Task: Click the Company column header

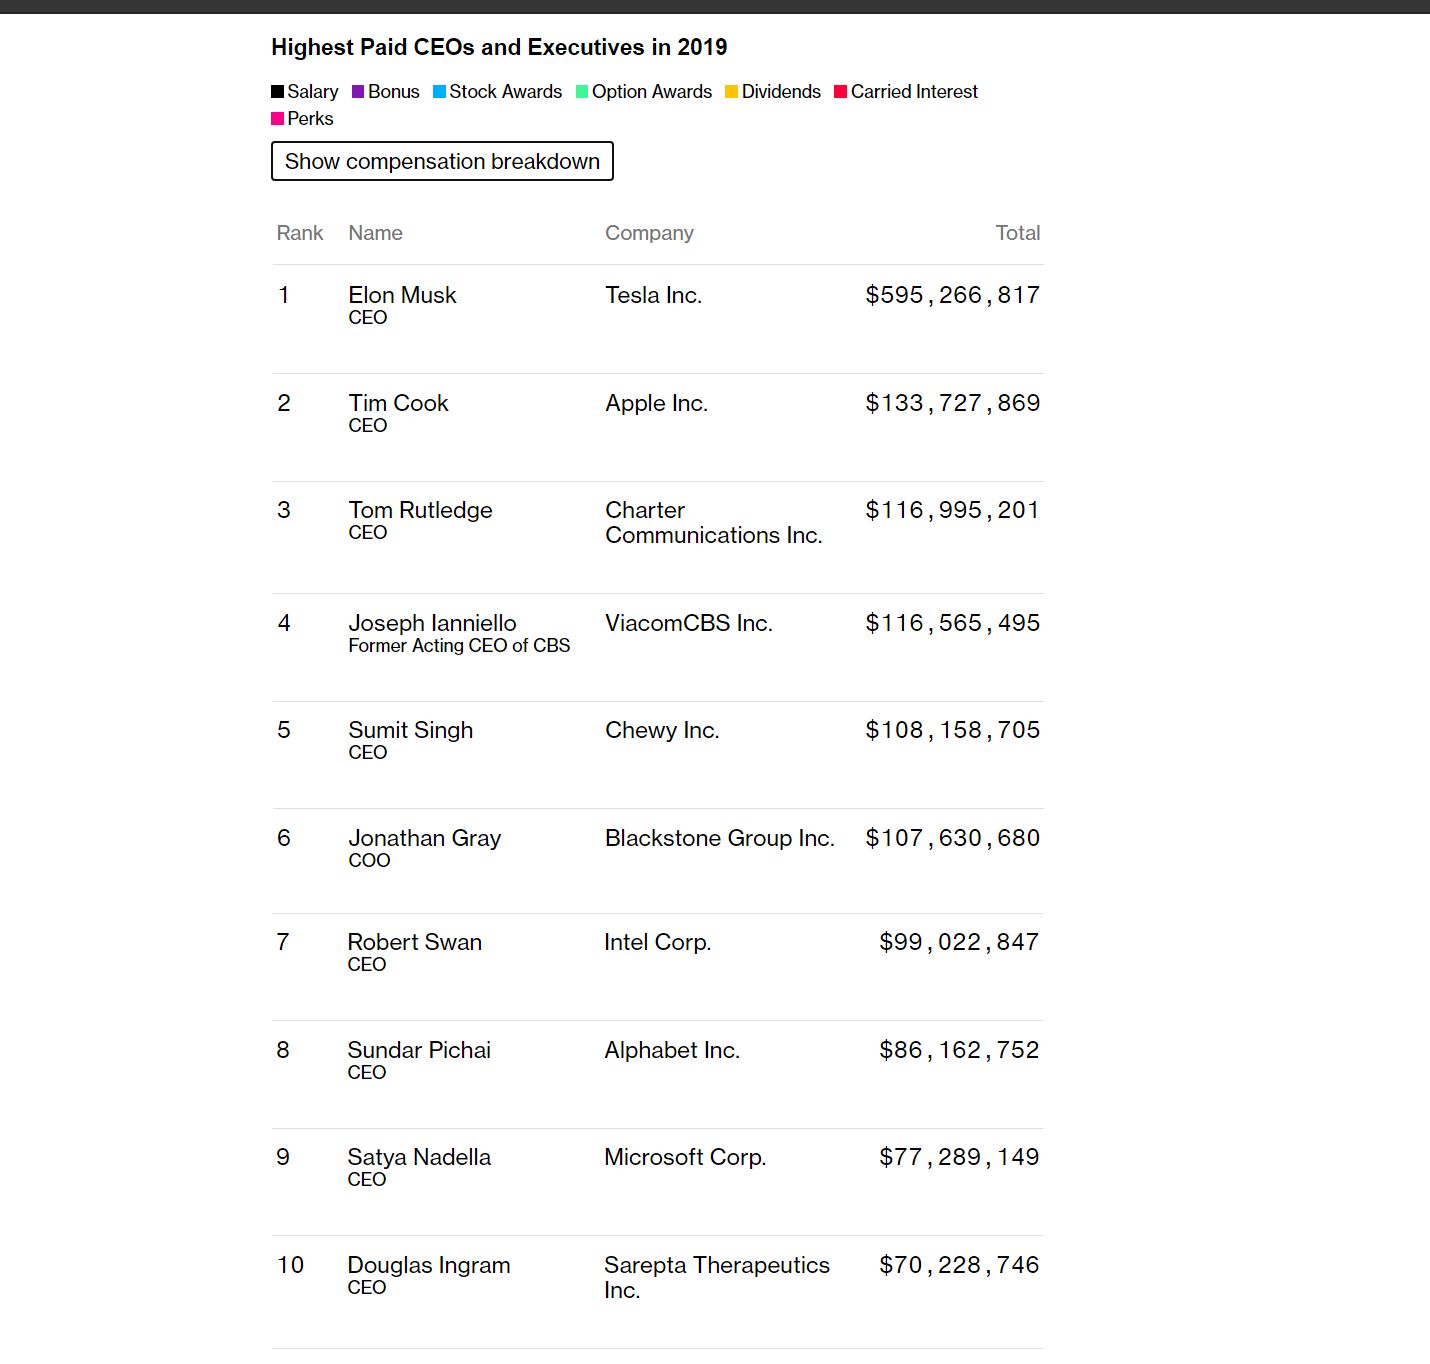Action: pos(649,233)
